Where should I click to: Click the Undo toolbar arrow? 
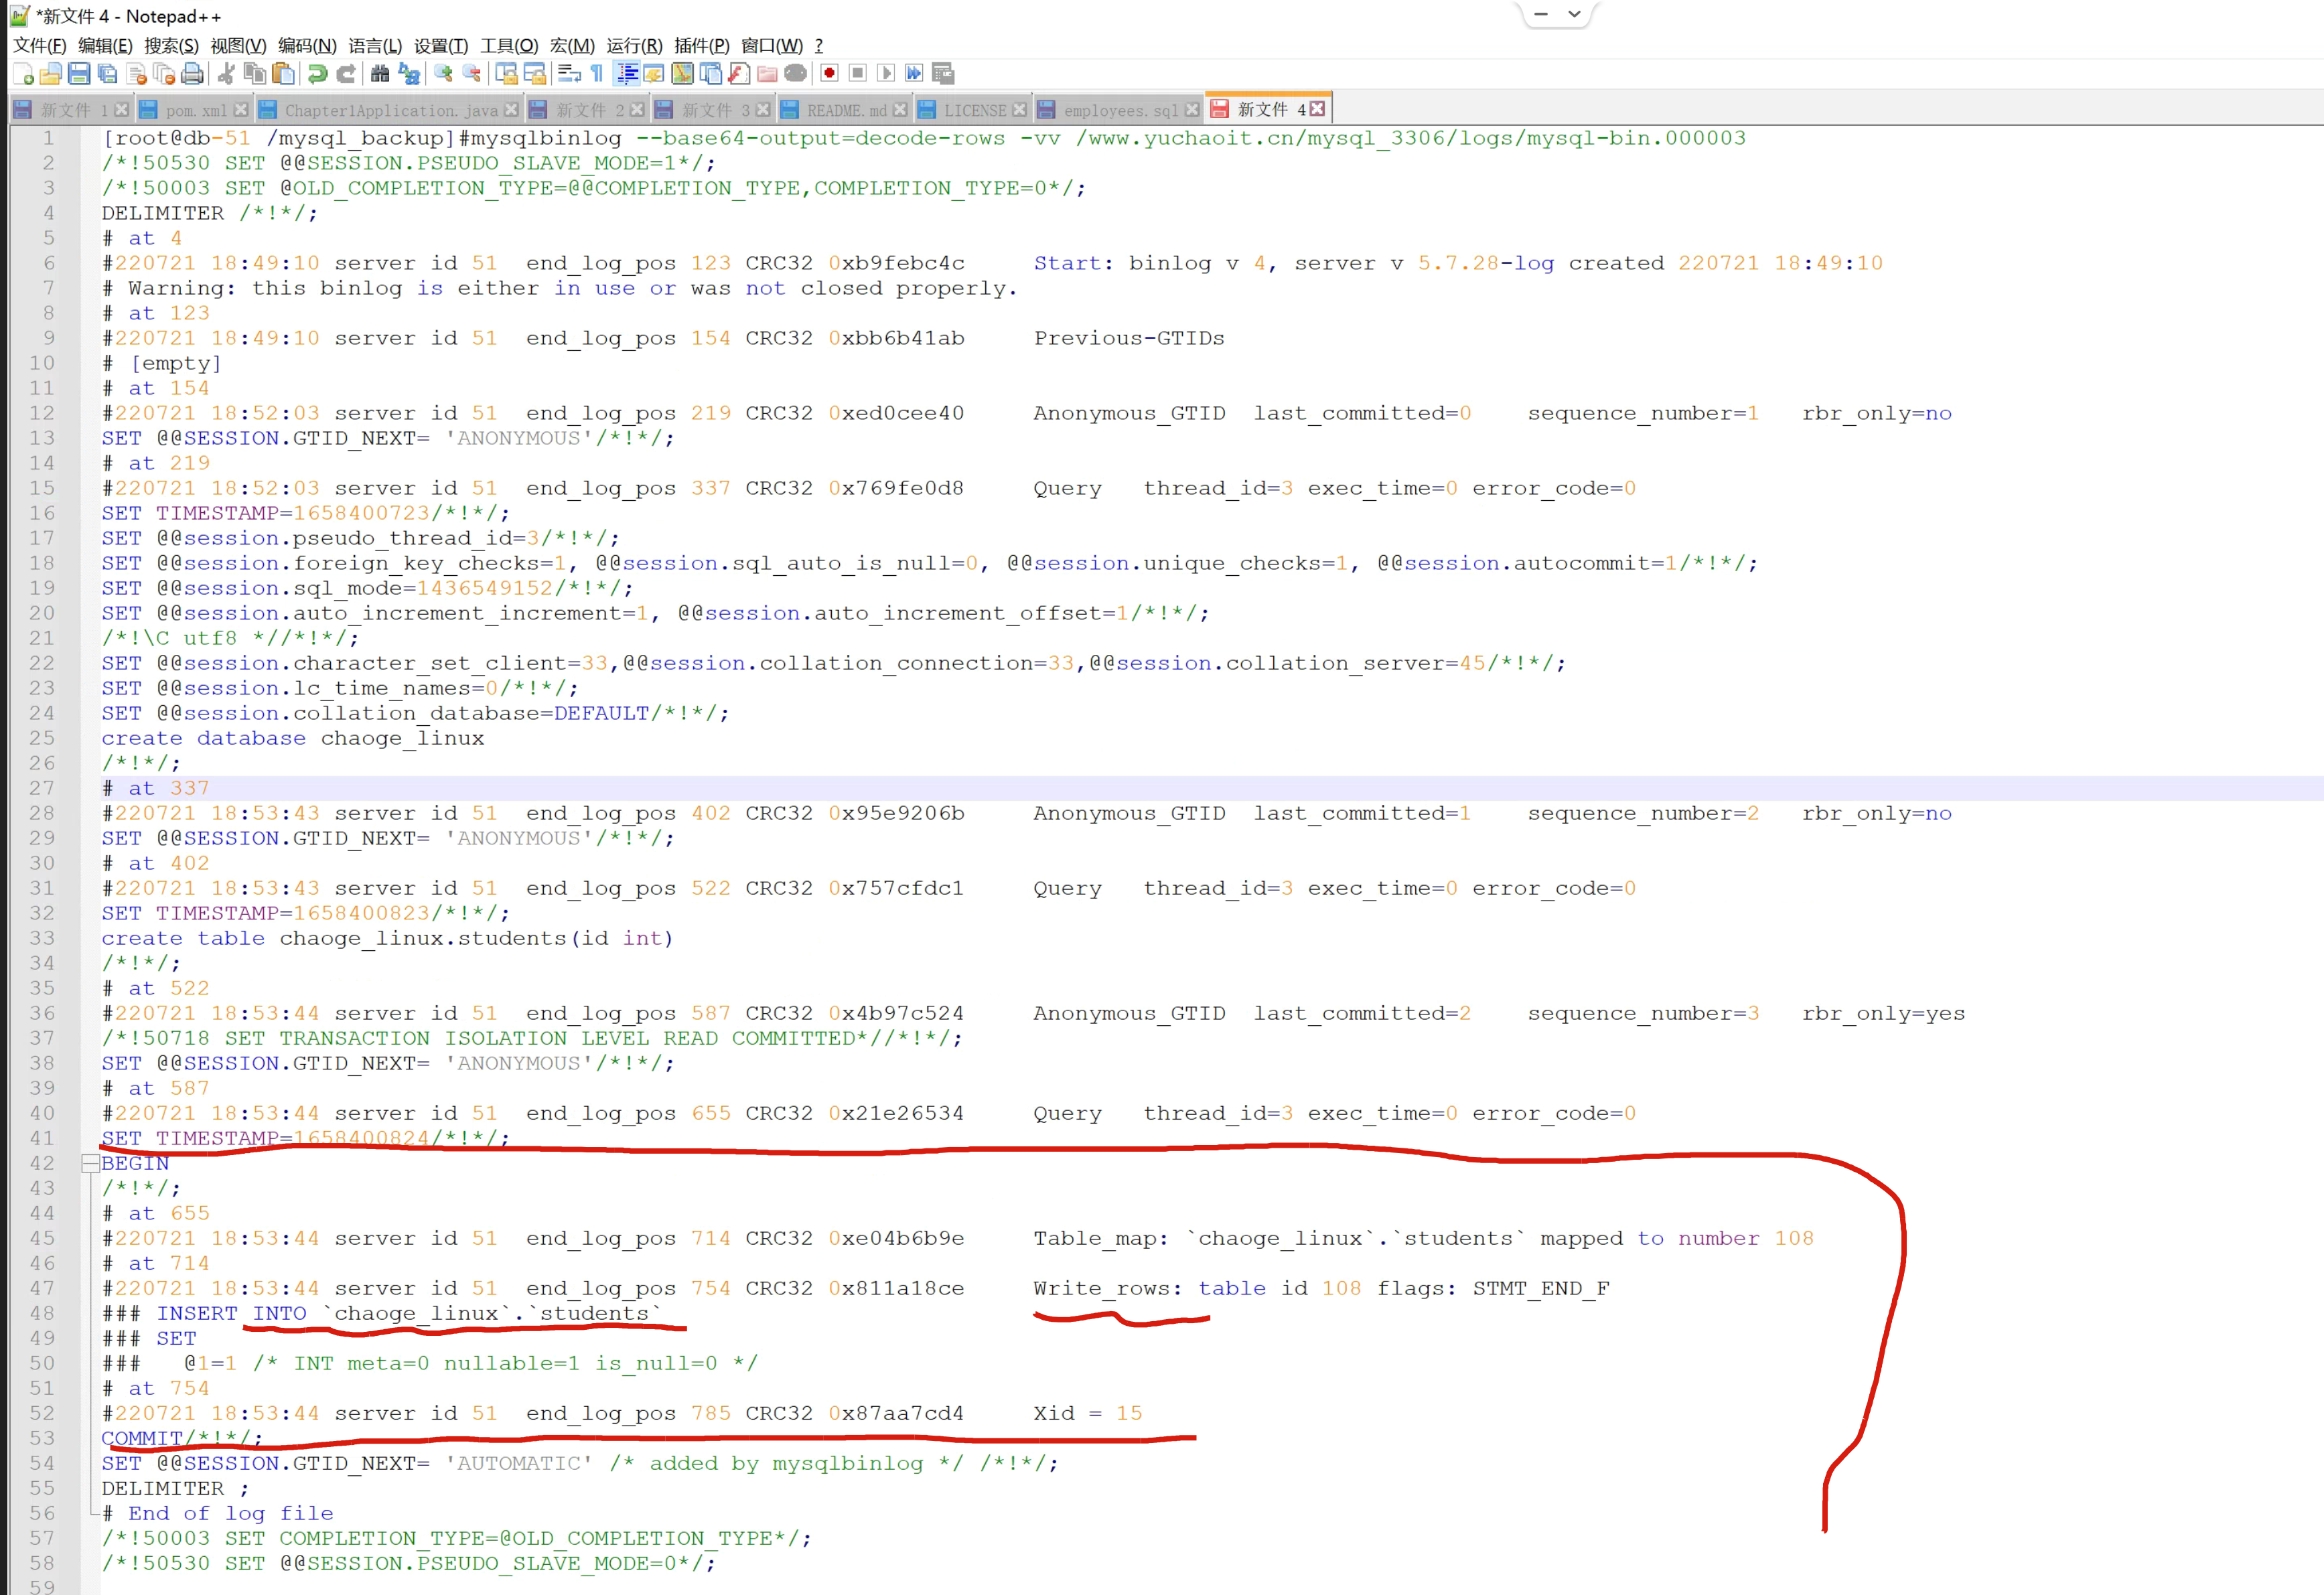[x=317, y=73]
